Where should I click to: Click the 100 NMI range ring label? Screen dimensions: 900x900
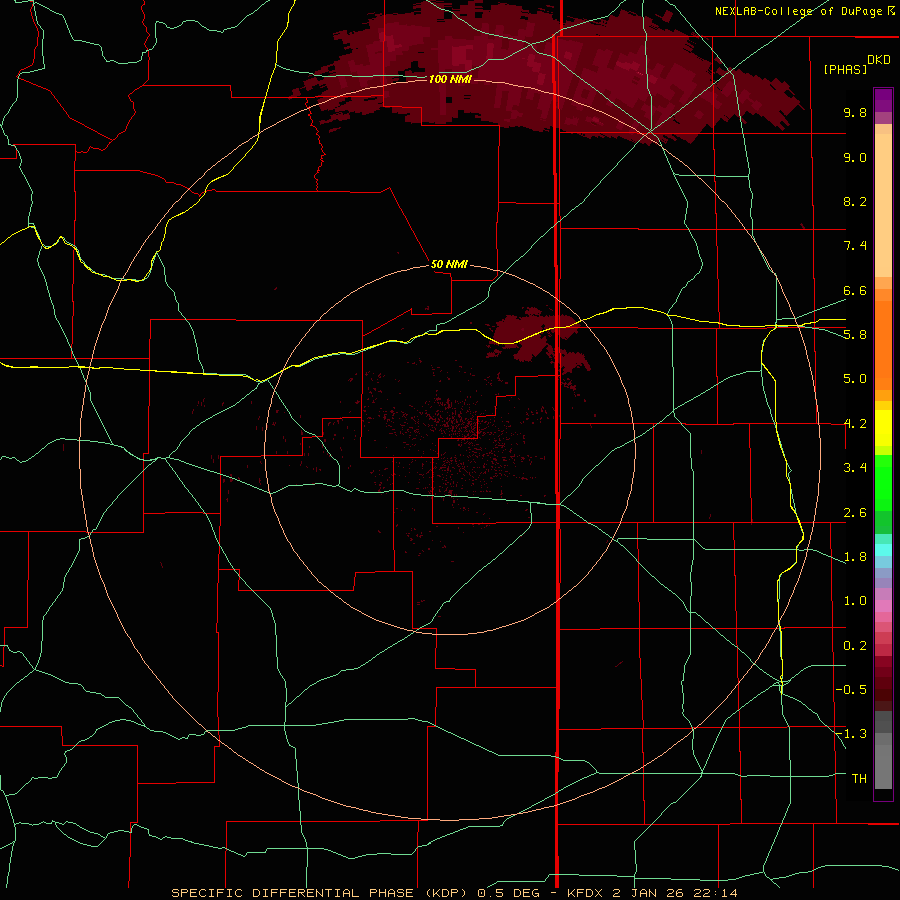pyautogui.click(x=450, y=79)
